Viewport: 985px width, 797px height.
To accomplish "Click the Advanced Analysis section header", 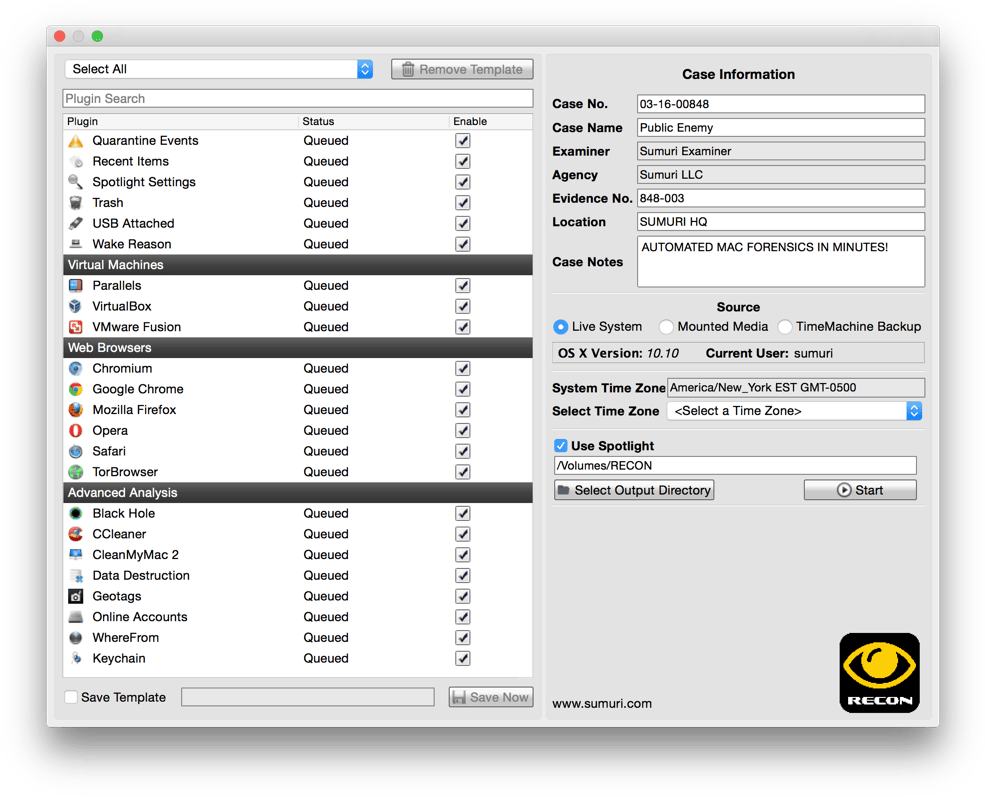I will pyautogui.click(x=298, y=492).
